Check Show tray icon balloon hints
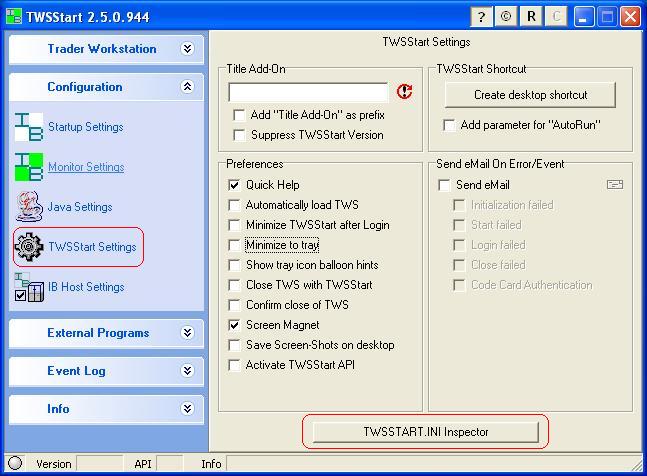647x476 pixels. [x=234, y=265]
